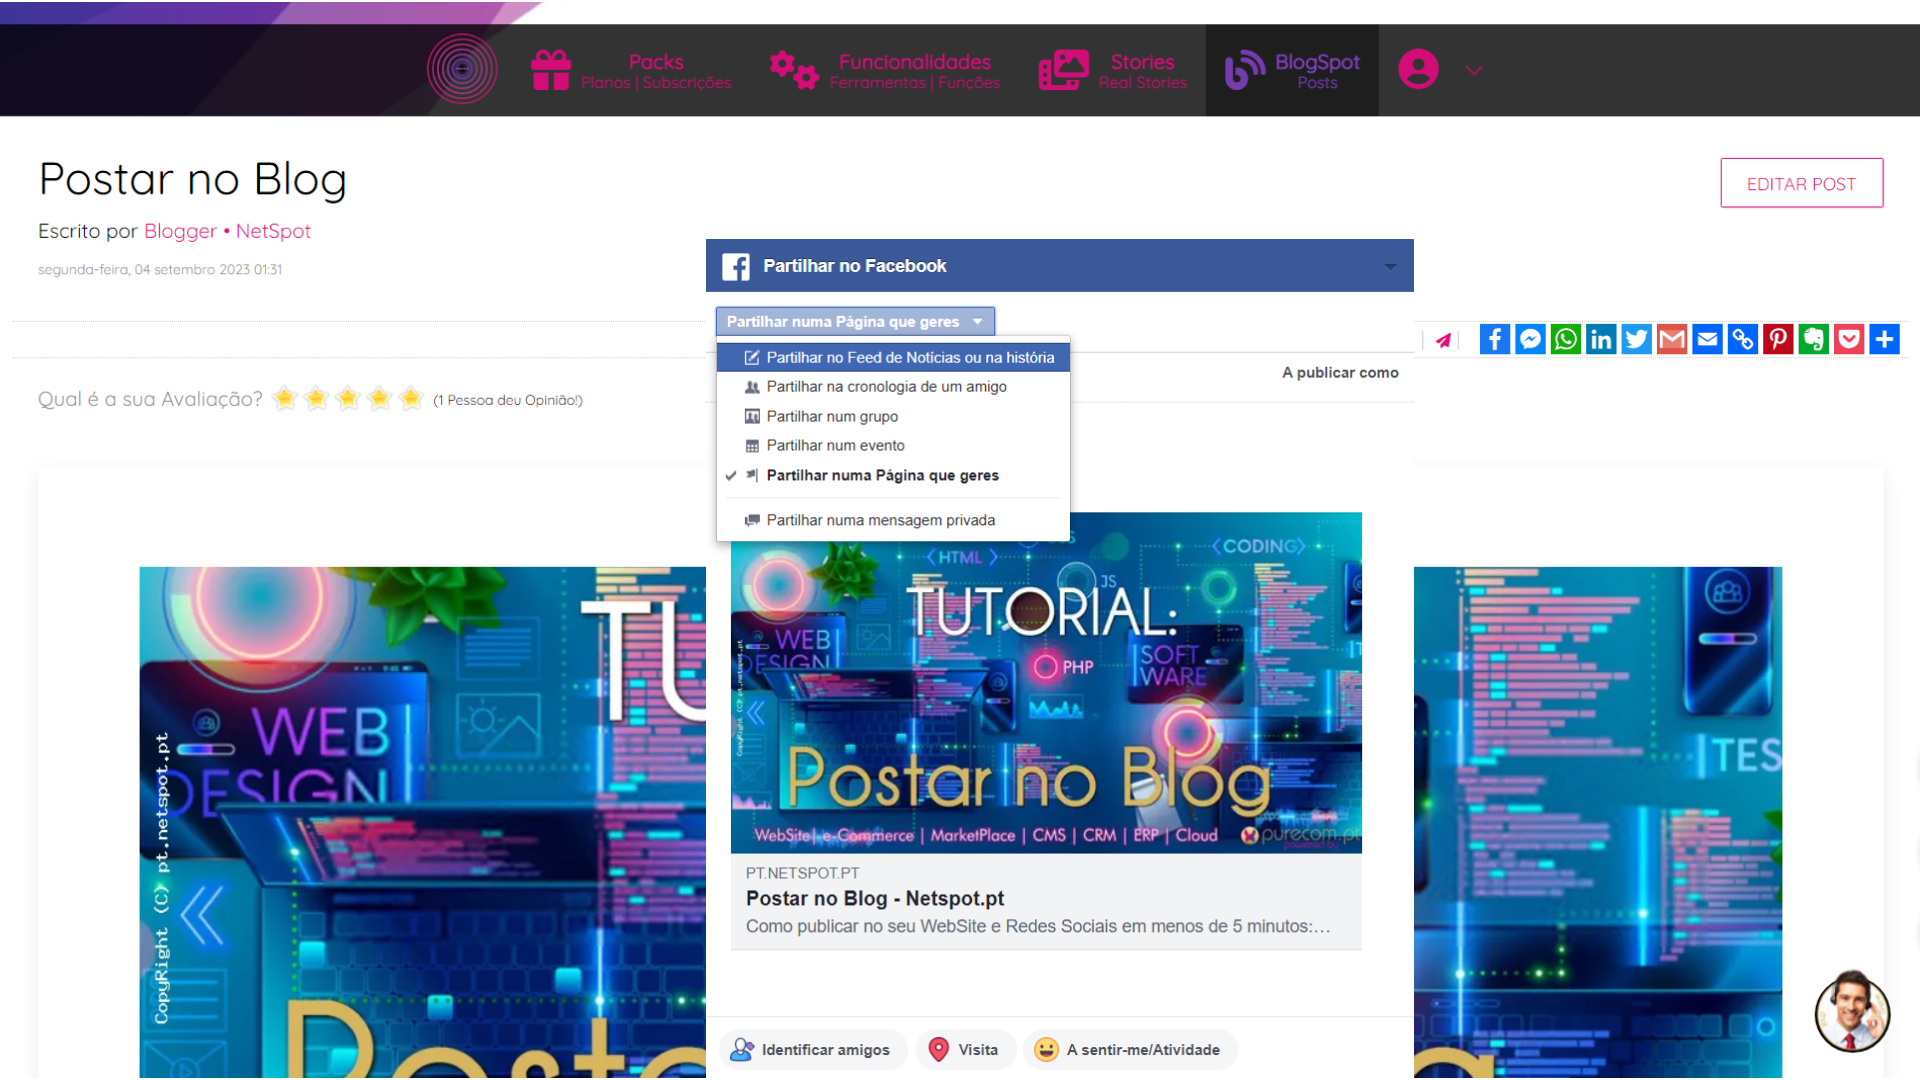1920x1080 pixels.
Task: Expand the 'Partilhar numa Página que geres' dropdown
Action: pos(855,322)
